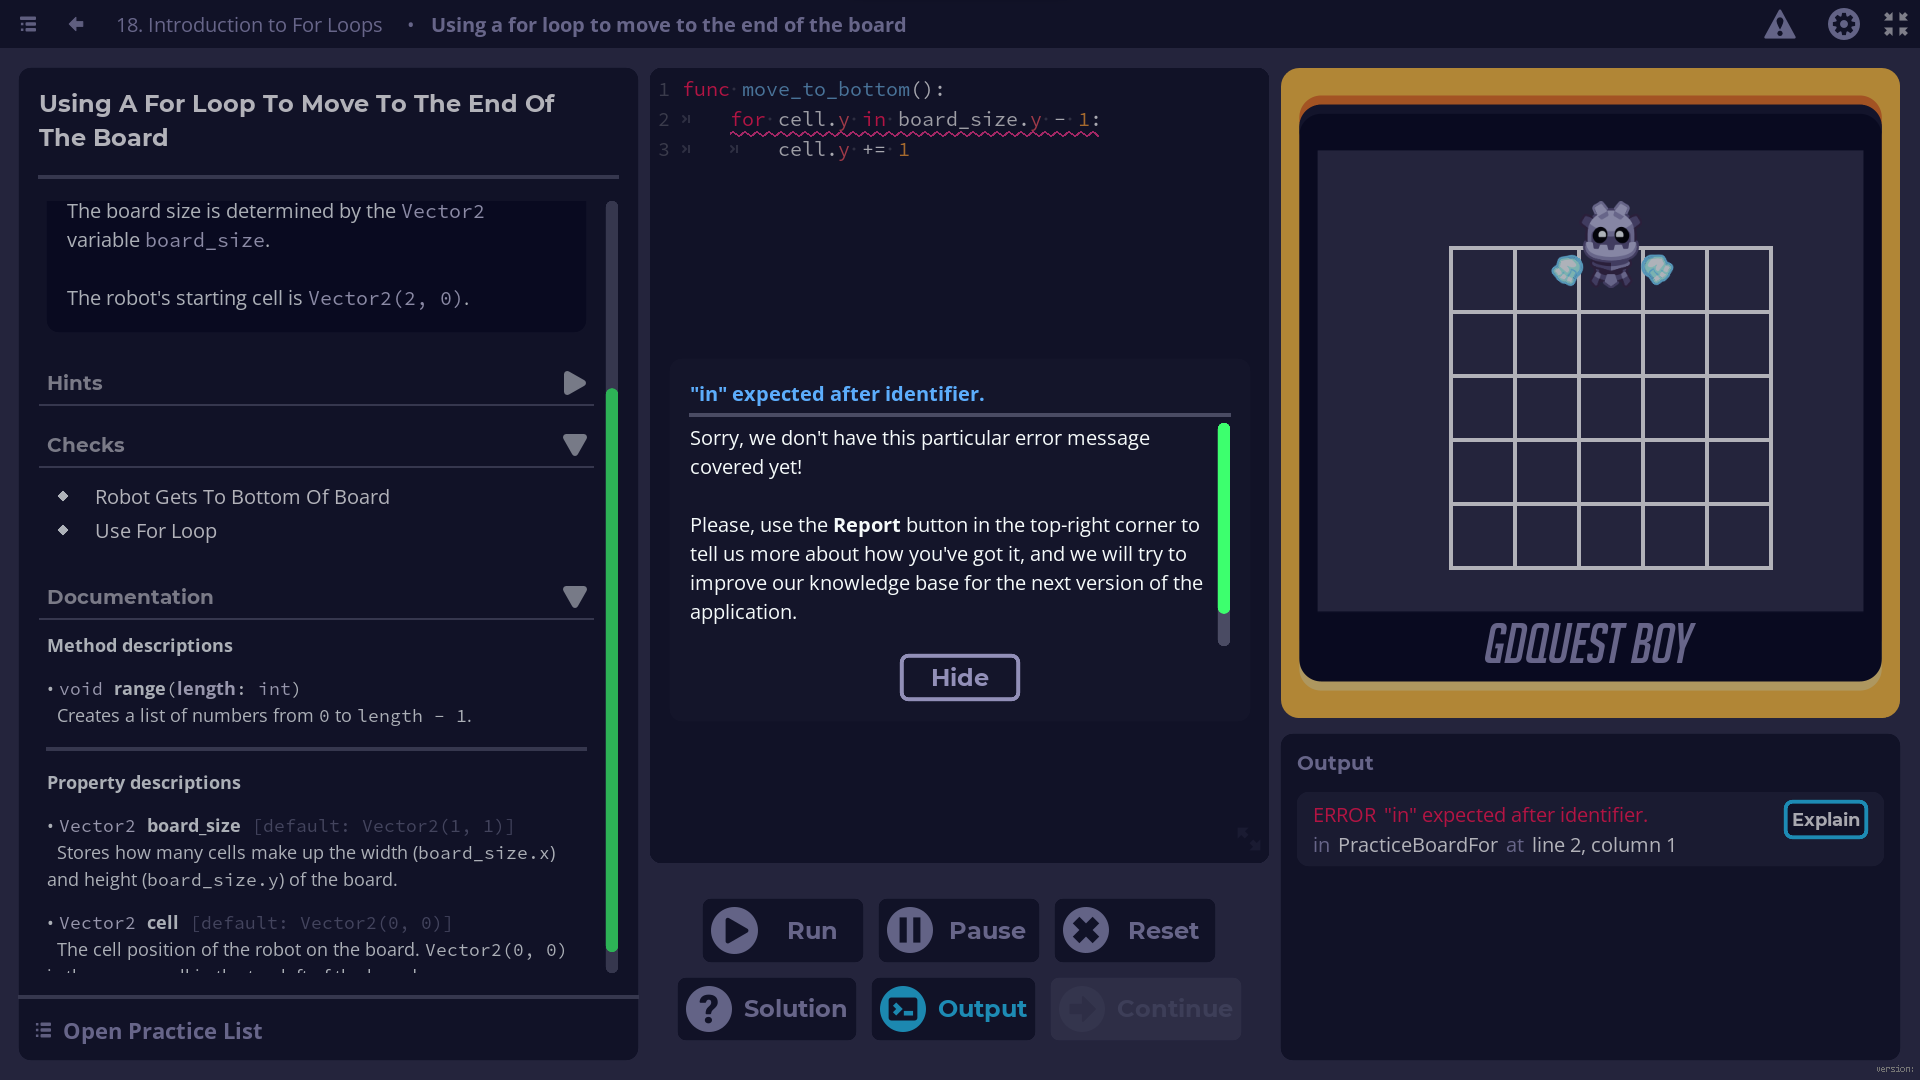The height and width of the screenshot is (1080, 1920).
Task: Open the settings gear menu
Action: [x=1843, y=24]
